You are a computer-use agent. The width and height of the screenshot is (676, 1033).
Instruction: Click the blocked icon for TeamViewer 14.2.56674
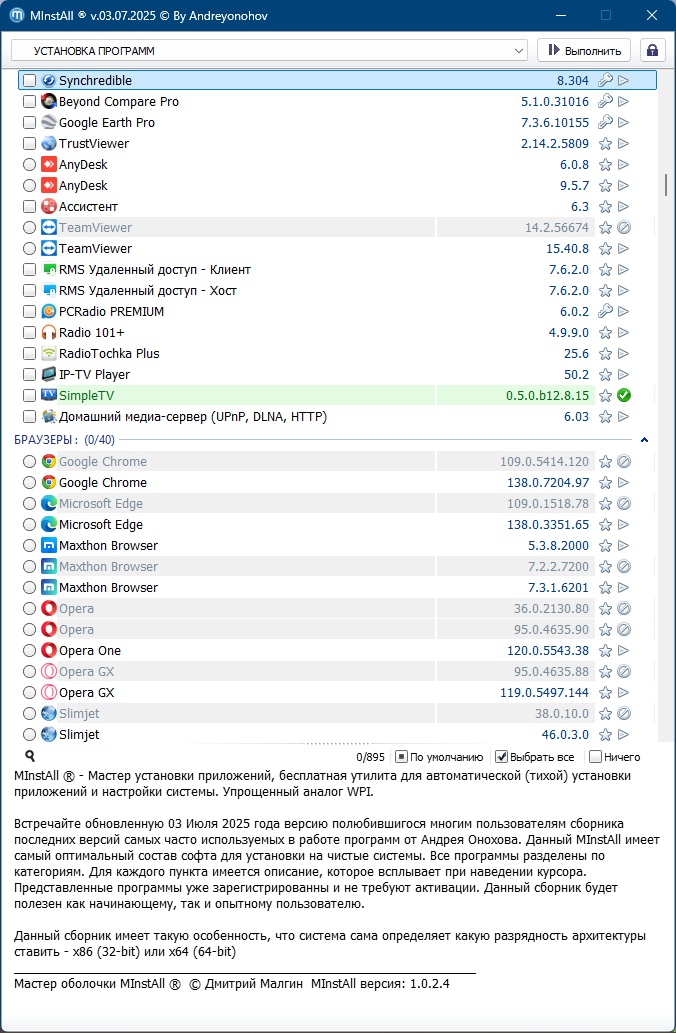[624, 227]
